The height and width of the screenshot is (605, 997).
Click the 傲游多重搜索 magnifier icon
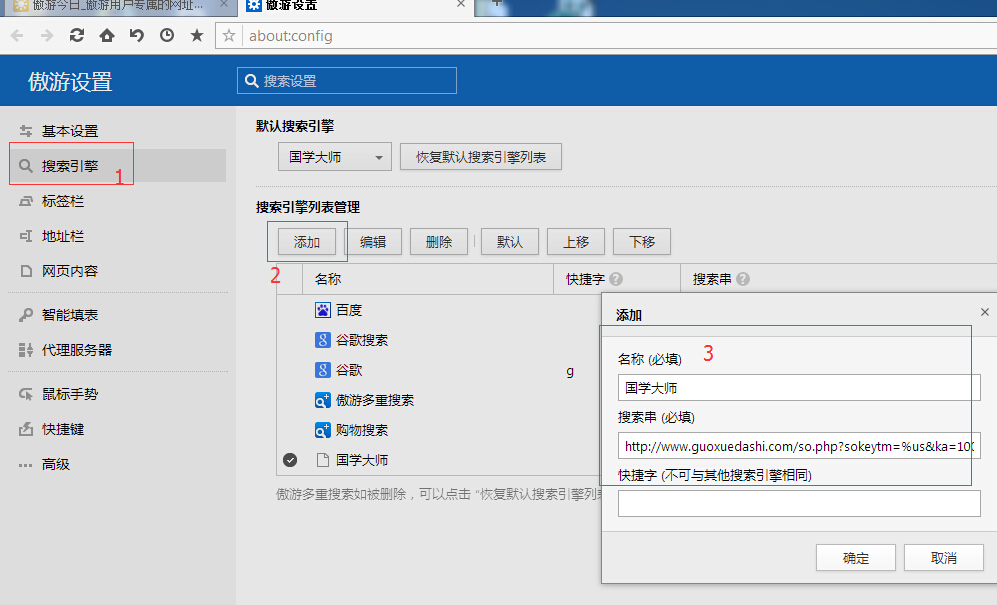(x=323, y=400)
